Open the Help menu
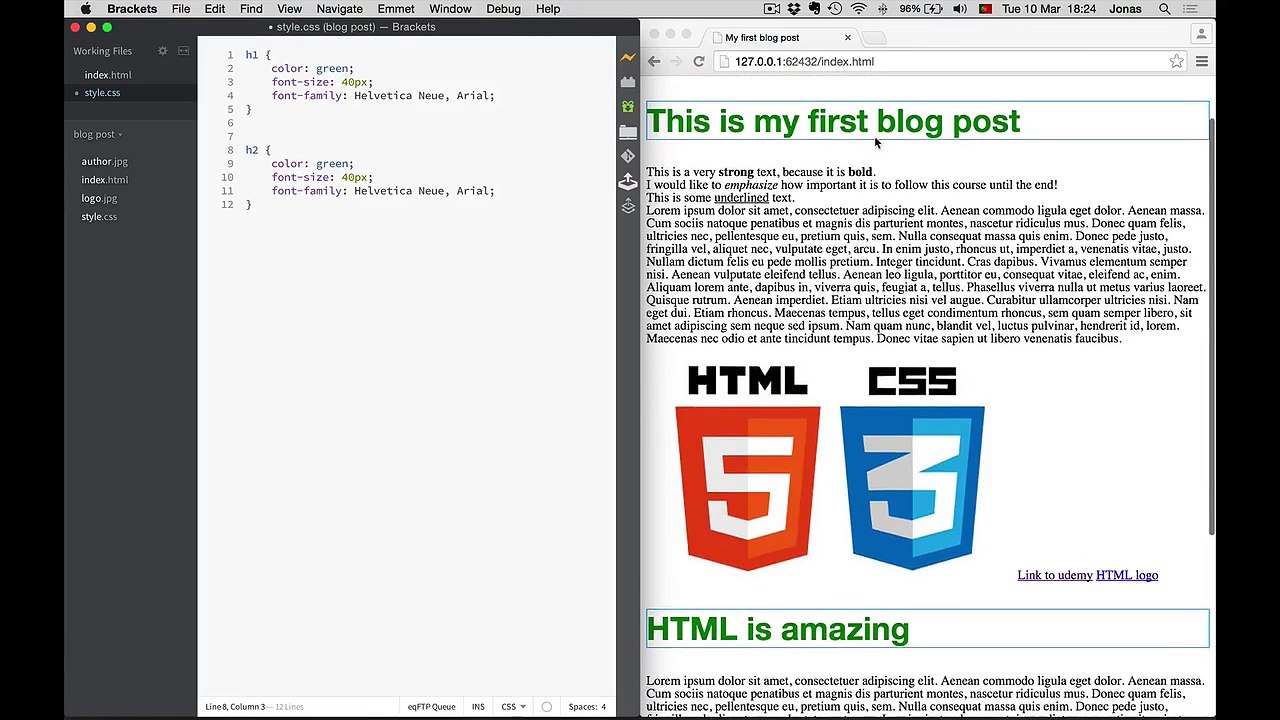Screen dimensions: 1280x720 click(548, 9)
